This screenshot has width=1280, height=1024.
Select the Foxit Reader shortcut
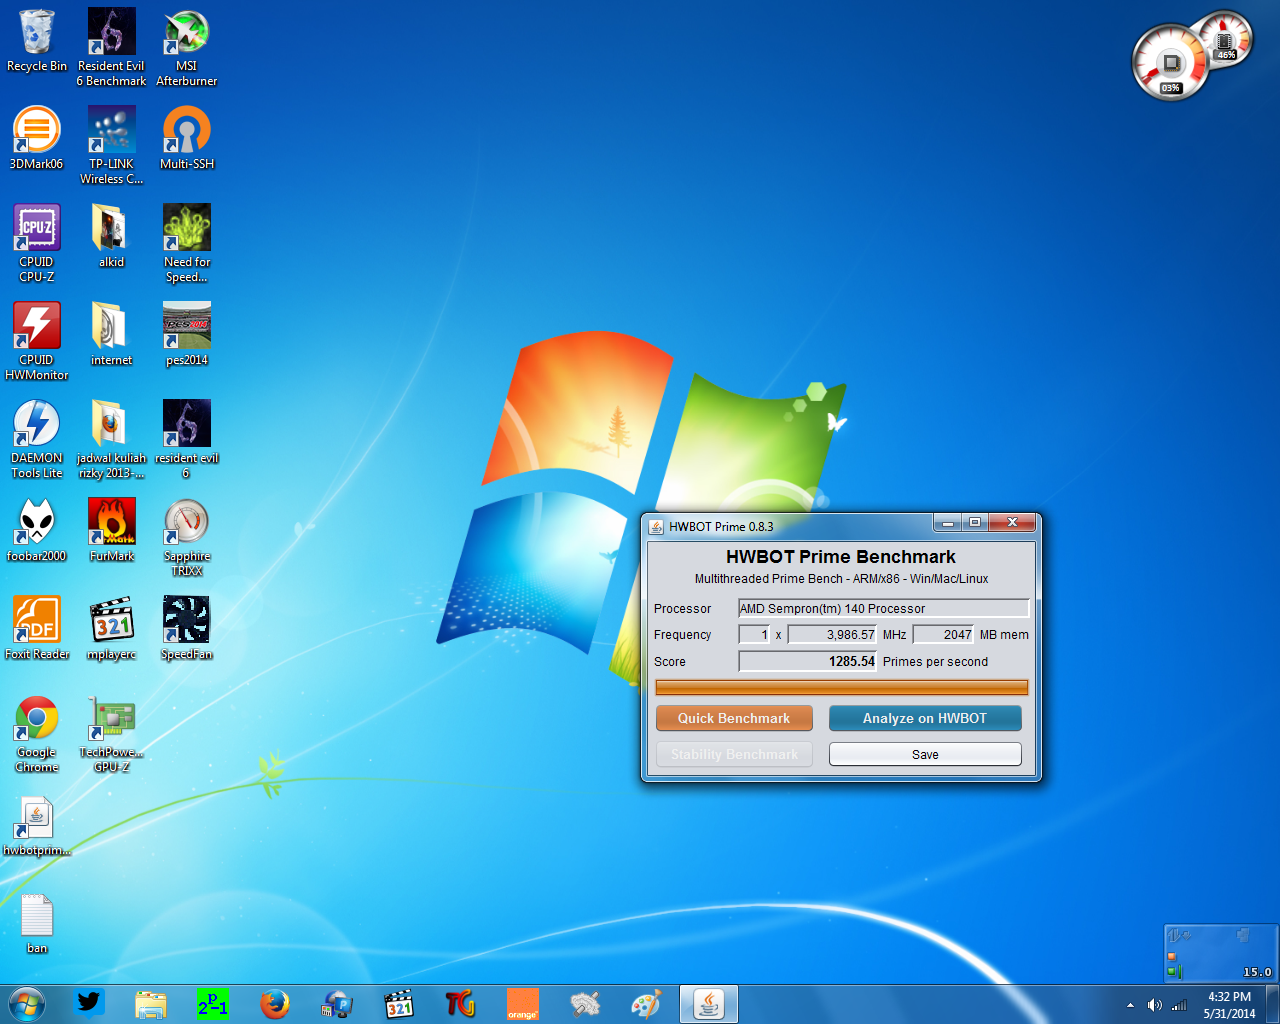[37, 628]
